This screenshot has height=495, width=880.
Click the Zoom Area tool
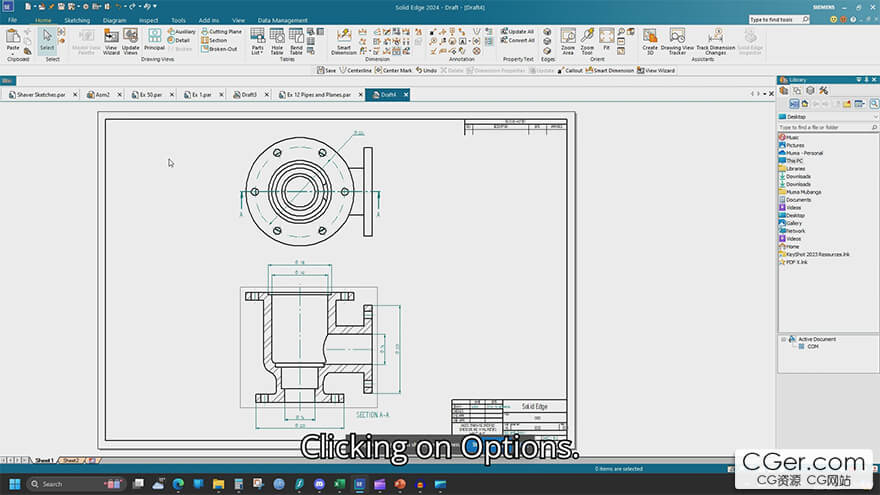[568, 39]
